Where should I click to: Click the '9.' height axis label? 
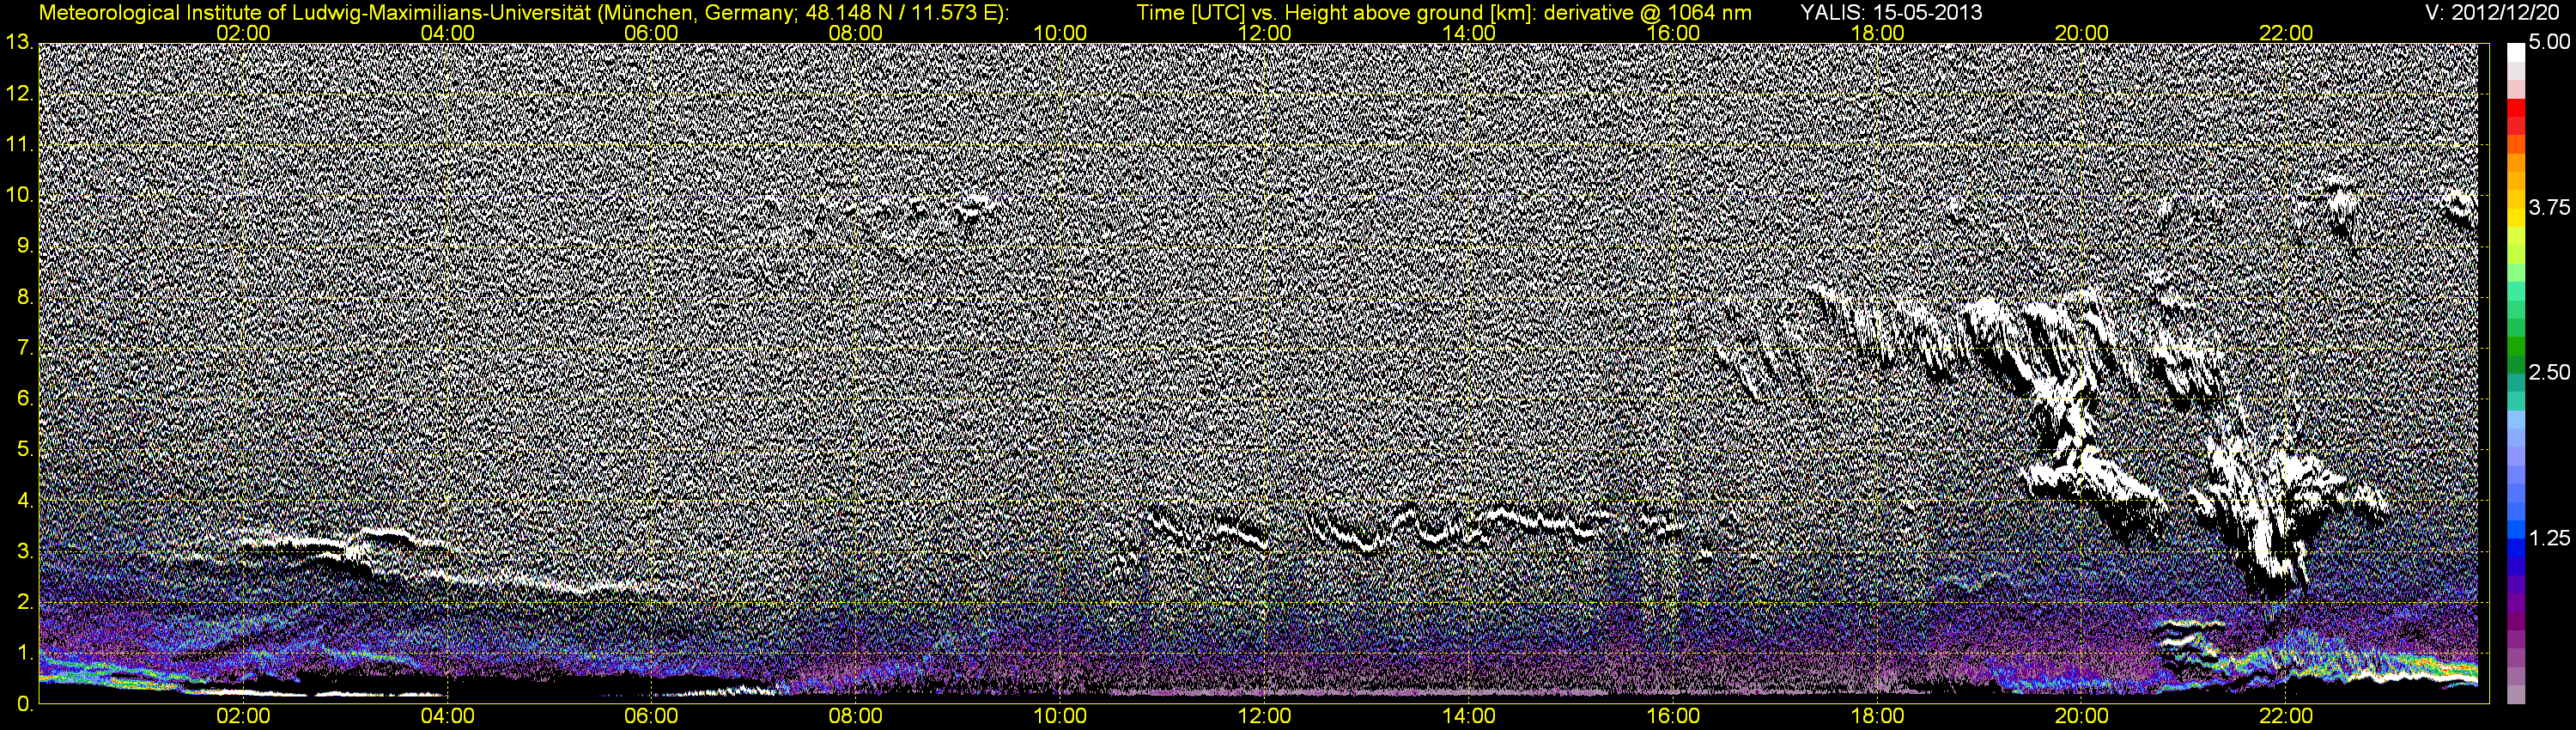point(24,246)
